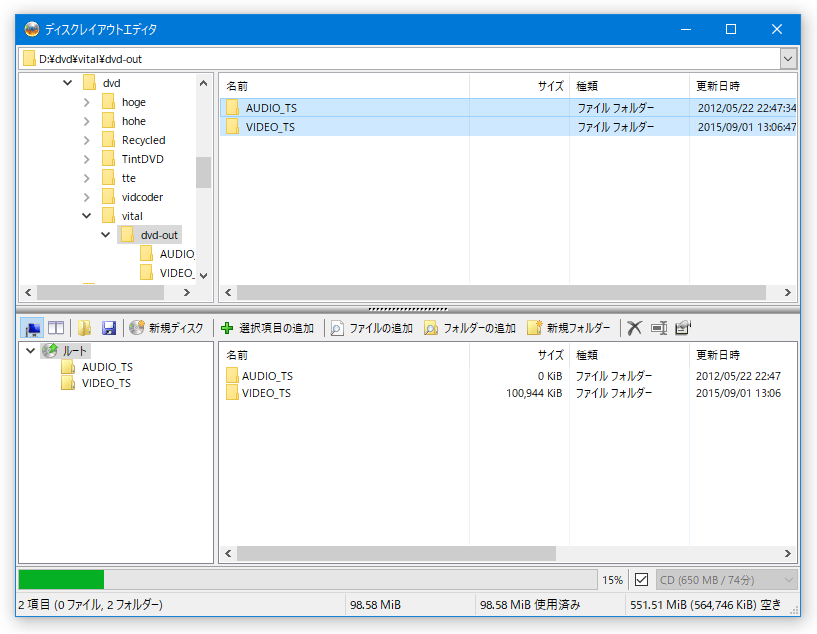
Task: Expand the tte folder
Action: [86, 178]
